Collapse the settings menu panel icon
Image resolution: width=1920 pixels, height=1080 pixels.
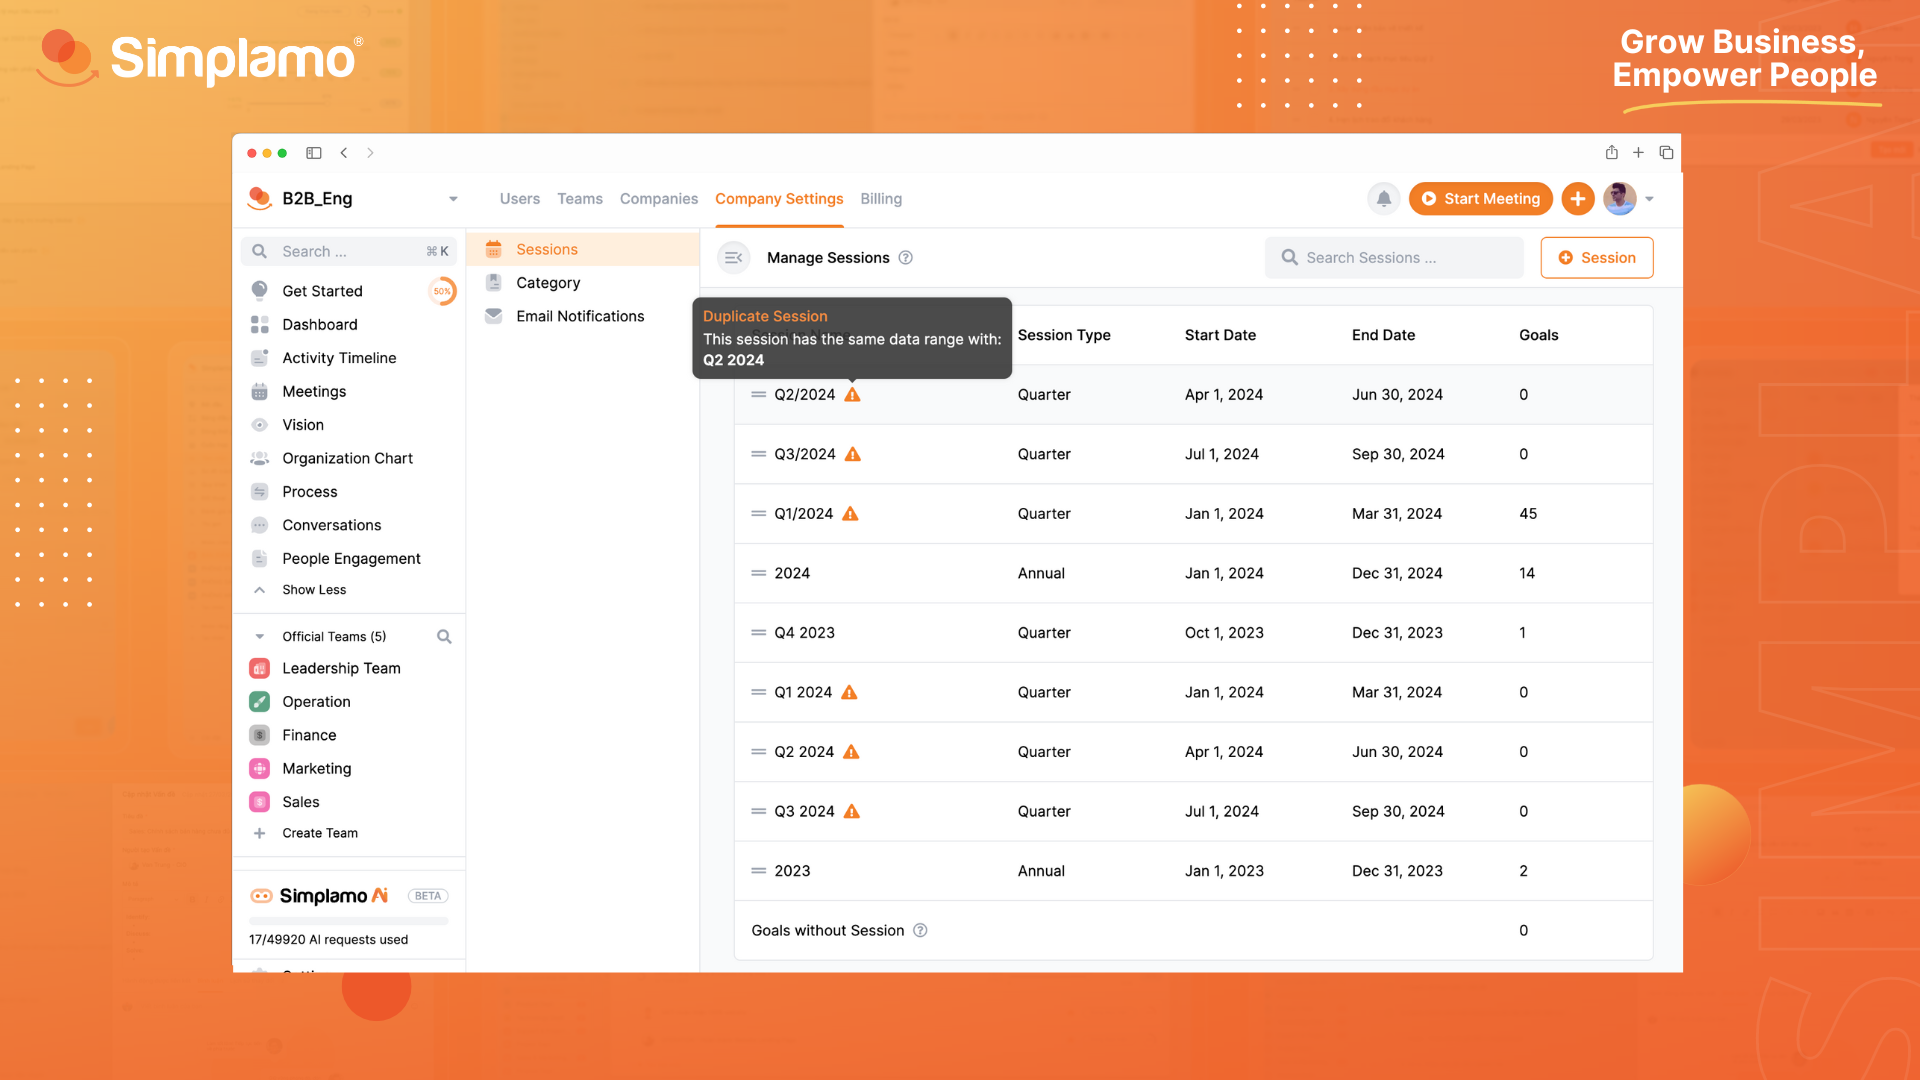(x=733, y=258)
